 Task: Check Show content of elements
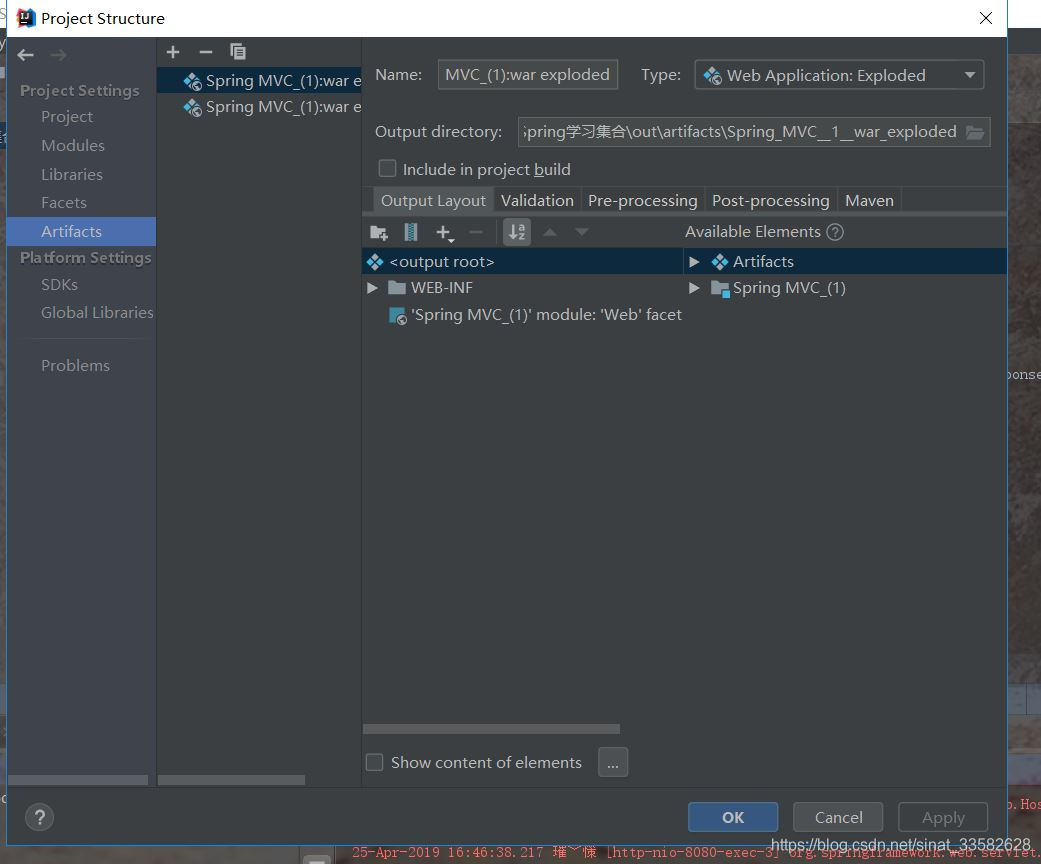pyautogui.click(x=374, y=762)
